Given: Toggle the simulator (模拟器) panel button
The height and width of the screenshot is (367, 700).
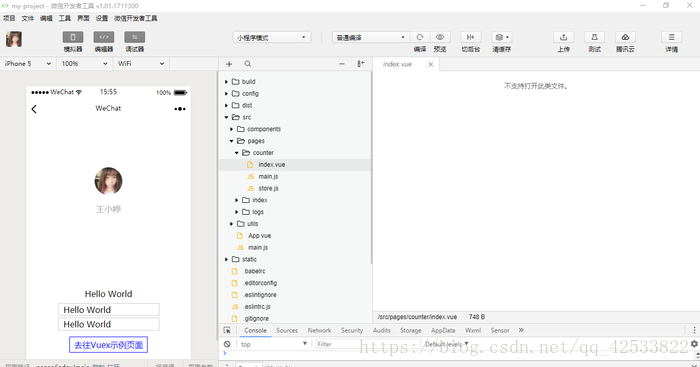Looking at the screenshot, I should click(73, 37).
